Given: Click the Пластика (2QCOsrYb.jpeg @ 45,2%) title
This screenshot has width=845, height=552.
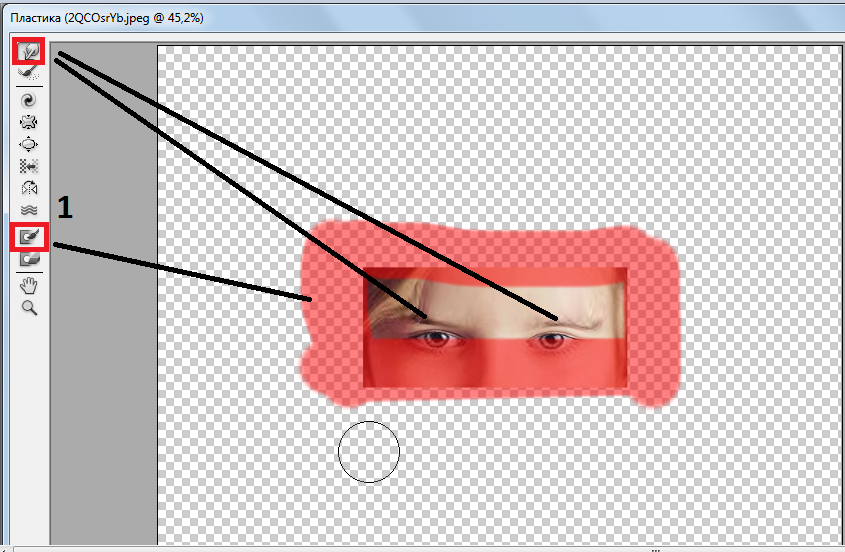Looking at the screenshot, I should click(107, 18).
